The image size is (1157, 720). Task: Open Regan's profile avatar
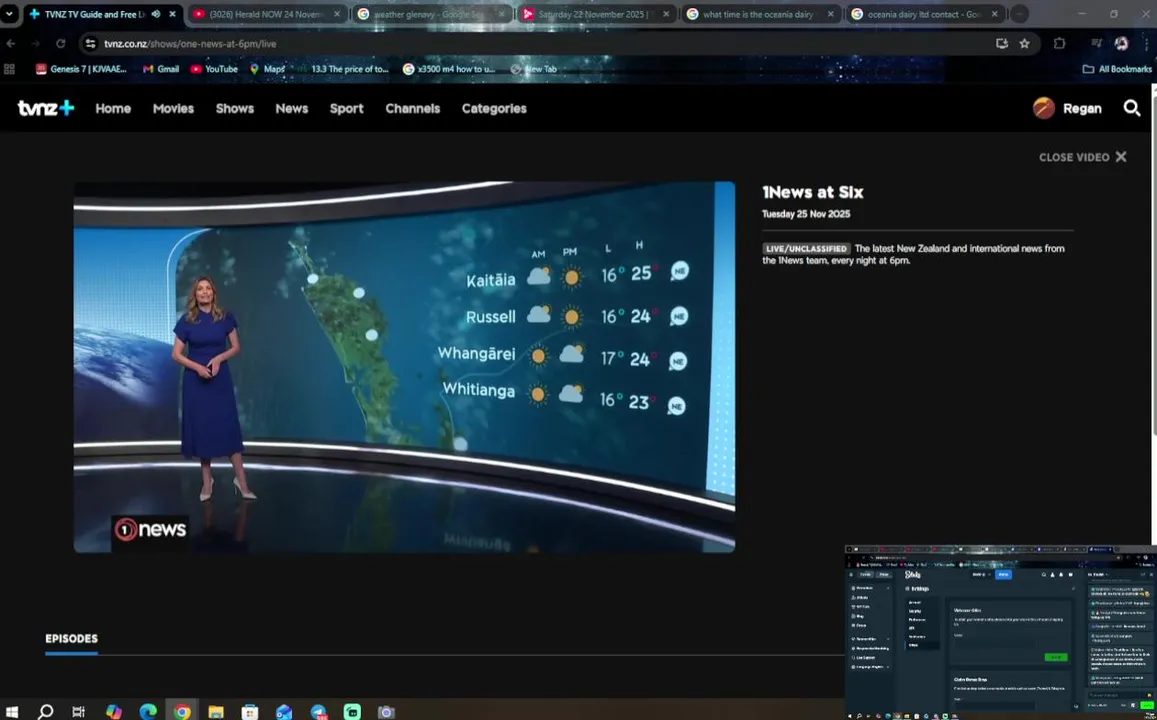1043,108
